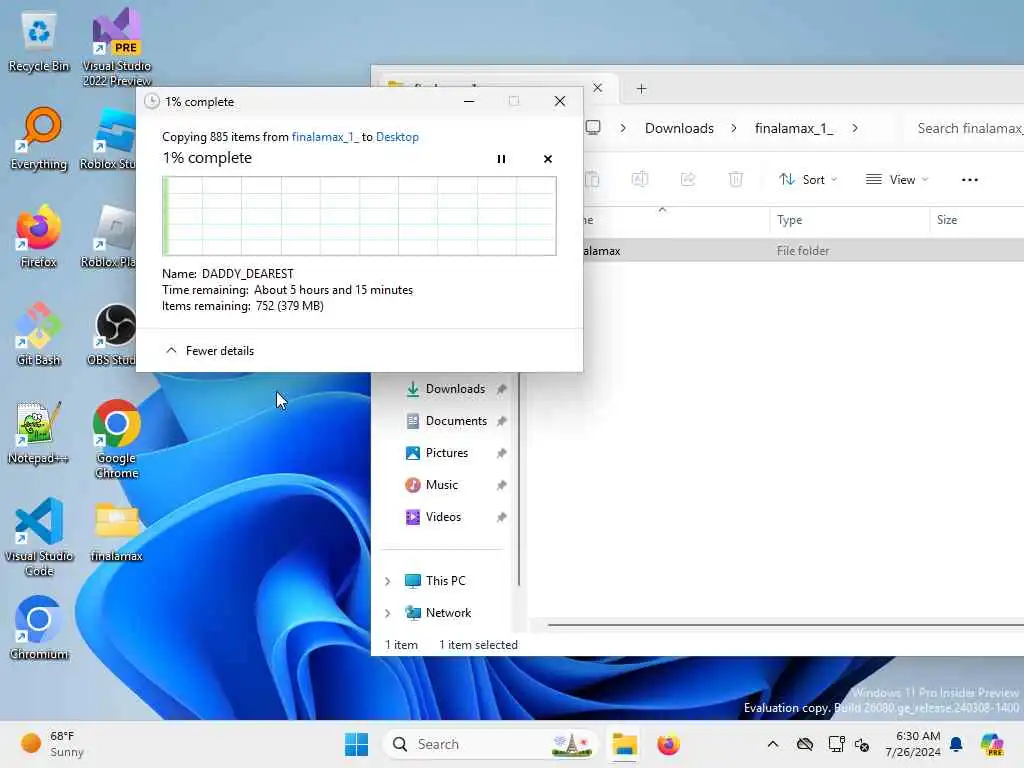The width and height of the screenshot is (1024, 768).
Task: Add a new tab in File Explorer
Action: click(641, 88)
